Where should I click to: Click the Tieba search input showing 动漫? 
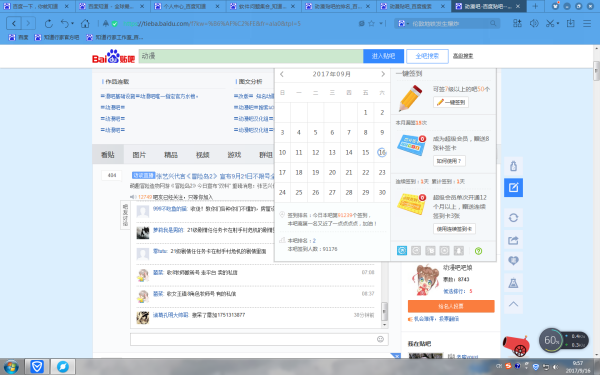click(251, 56)
